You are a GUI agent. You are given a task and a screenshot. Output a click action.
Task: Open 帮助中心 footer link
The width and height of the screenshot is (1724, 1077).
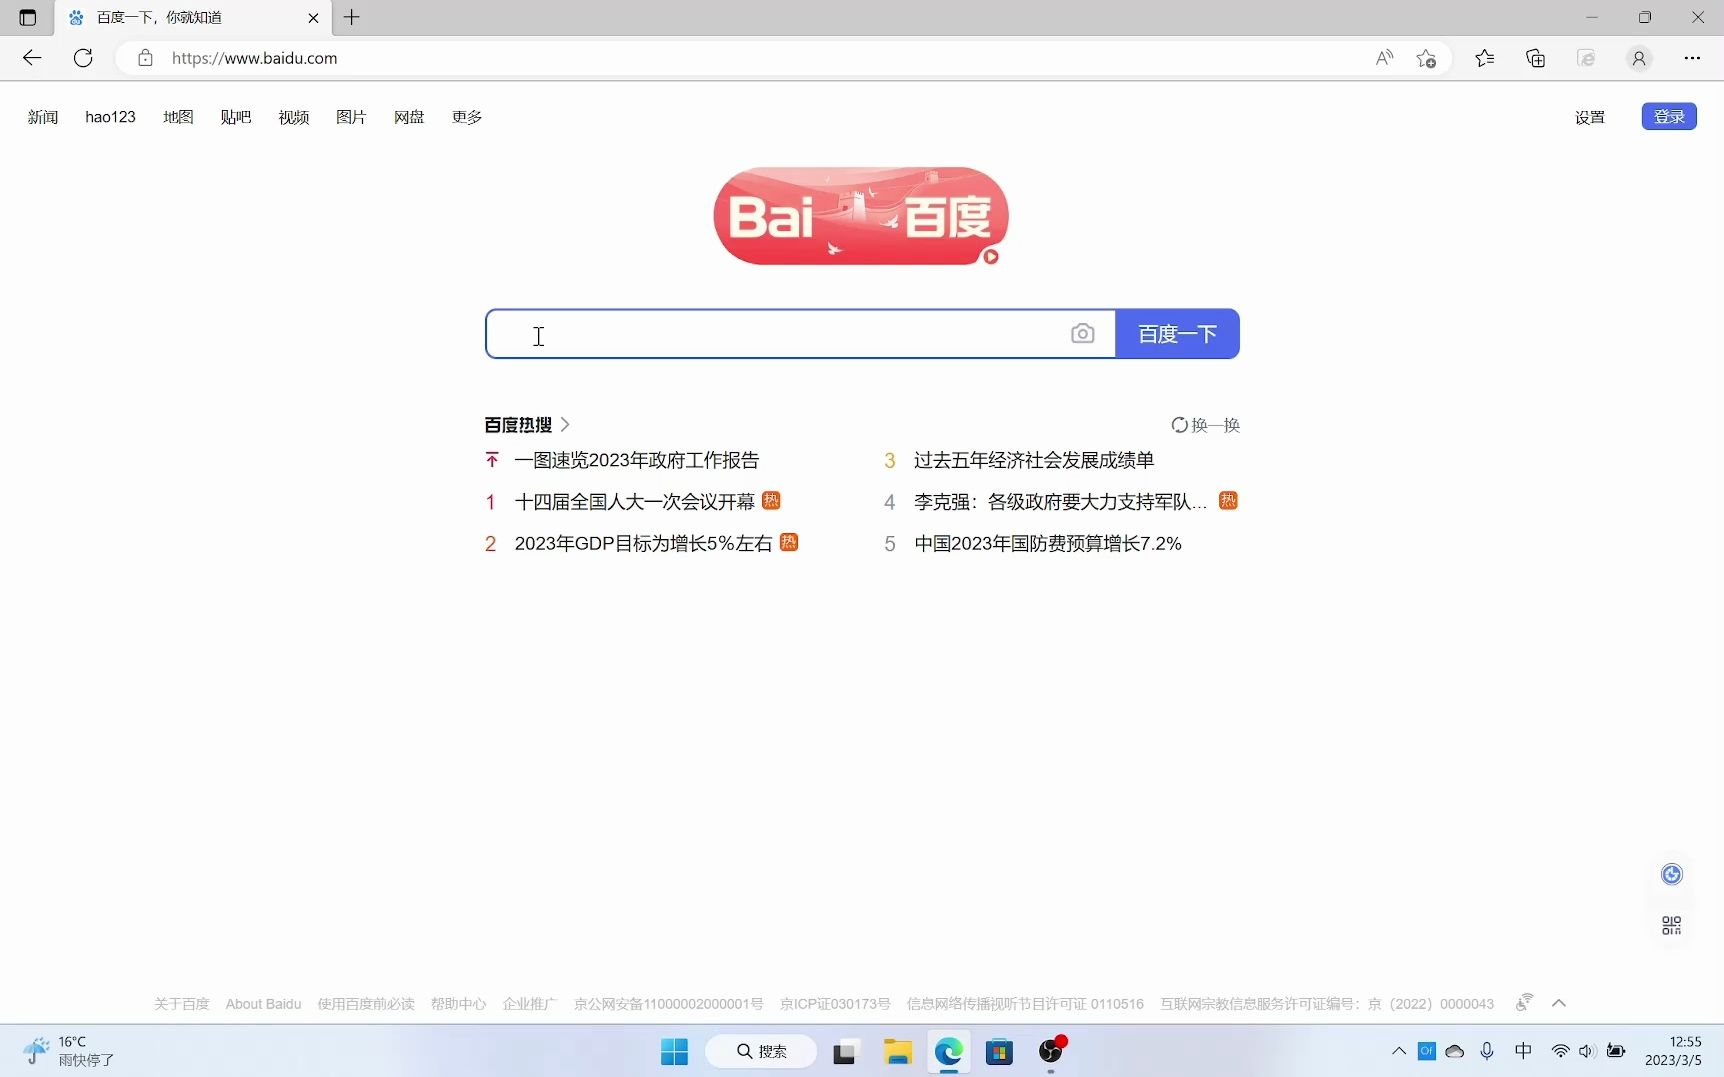(x=458, y=1004)
